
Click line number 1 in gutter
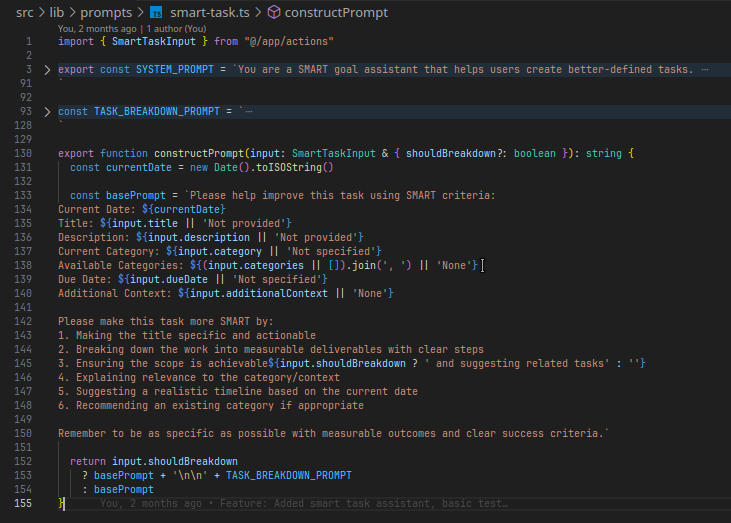29,41
